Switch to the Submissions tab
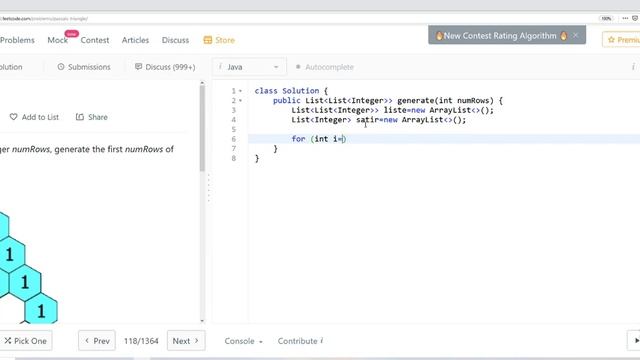The width and height of the screenshot is (640, 360). pyautogui.click(x=84, y=67)
